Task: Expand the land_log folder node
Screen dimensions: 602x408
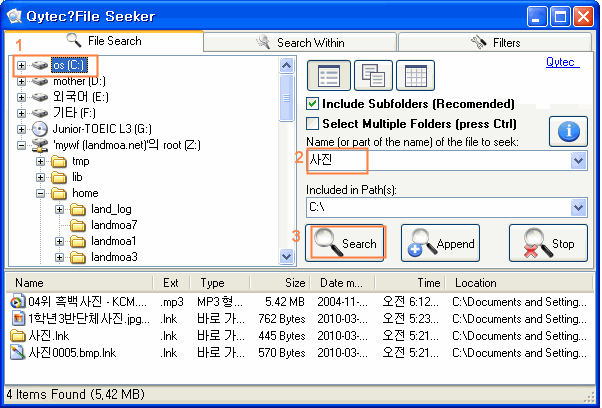Action: pos(59,210)
